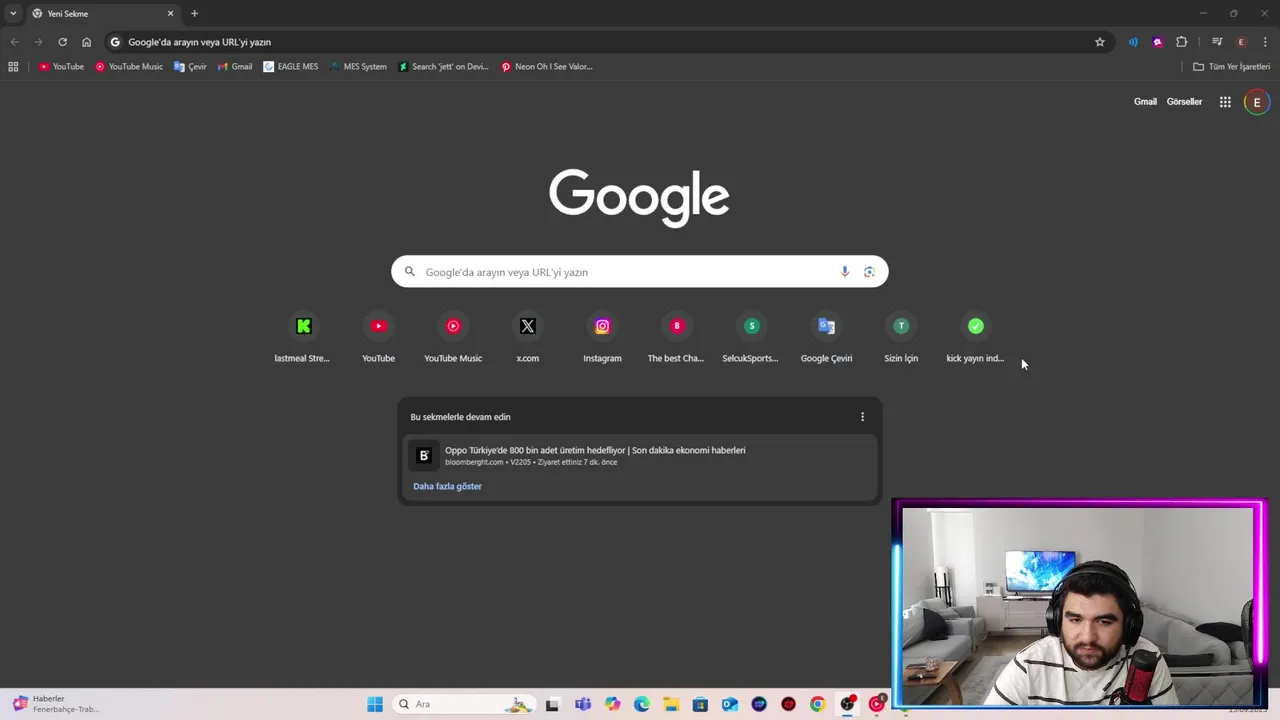
Task: Open the Gmail bookmark in the bookmarks bar
Action: click(234, 67)
